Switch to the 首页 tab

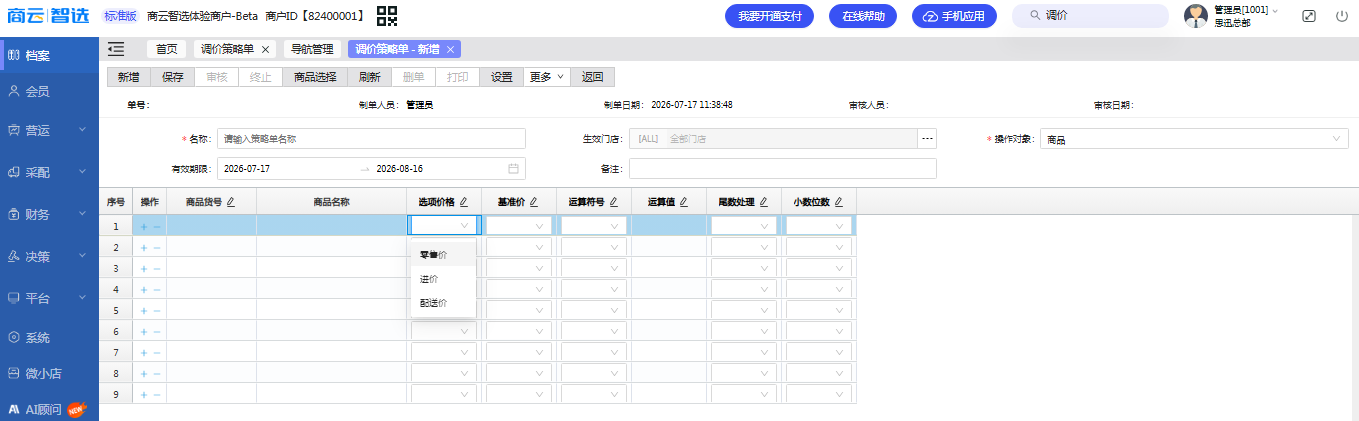pos(166,49)
